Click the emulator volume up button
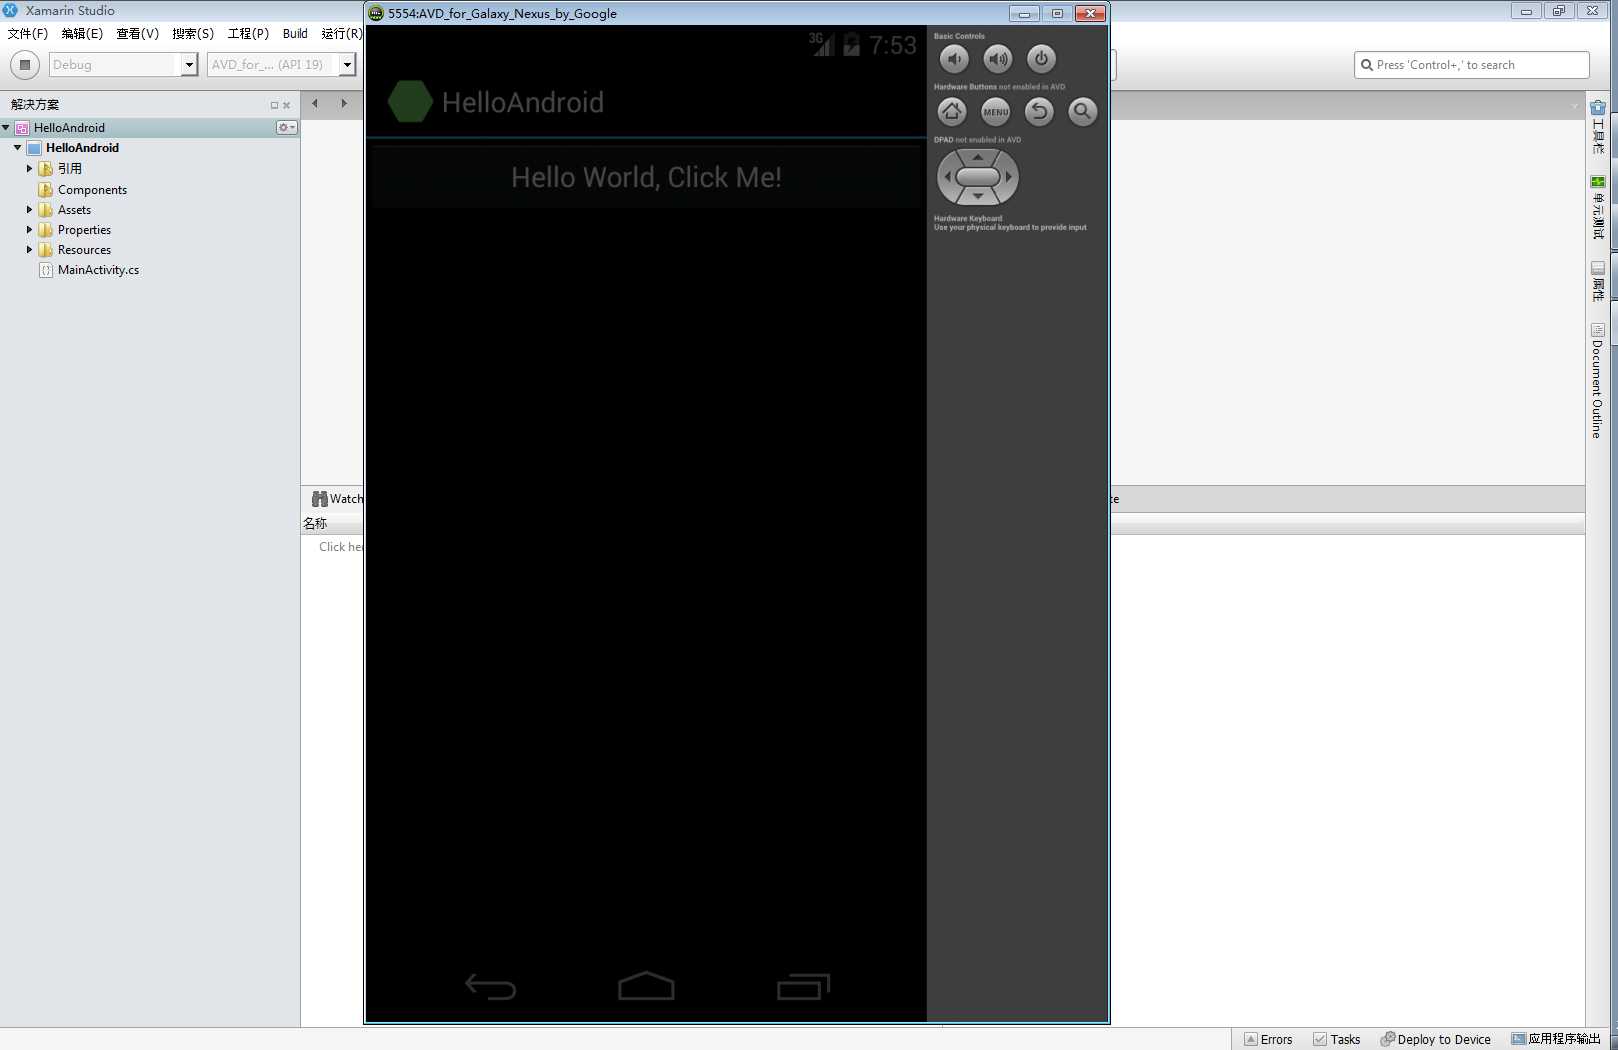This screenshot has height=1050, width=1618. pos(998,59)
